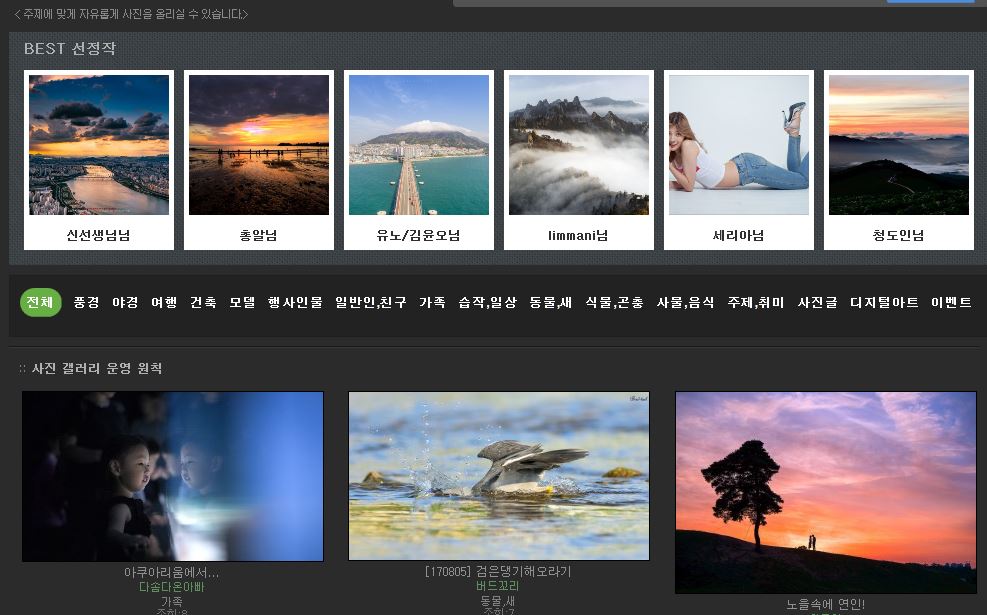Image resolution: width=987 pixels, height=615 pixels.
Task: Click the post title 아쿠아리움에서...
Action: [172, 572]
